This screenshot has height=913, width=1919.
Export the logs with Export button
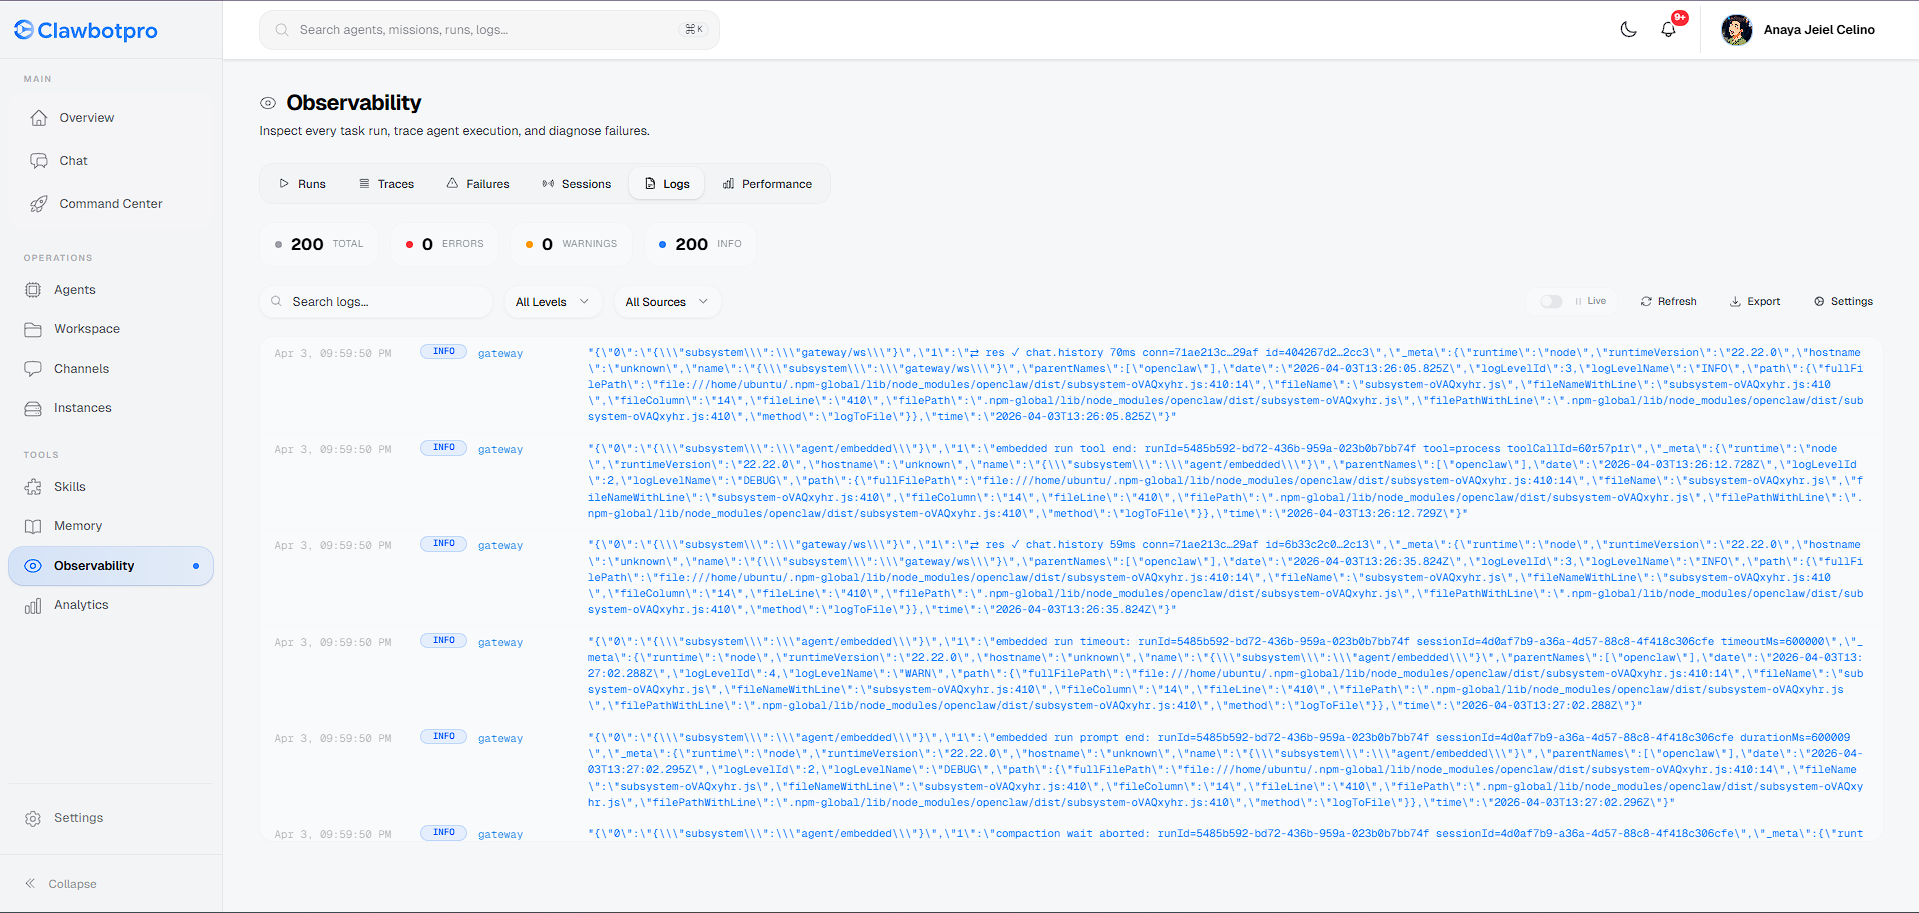pyautogui.click(x=1755, y=301)
